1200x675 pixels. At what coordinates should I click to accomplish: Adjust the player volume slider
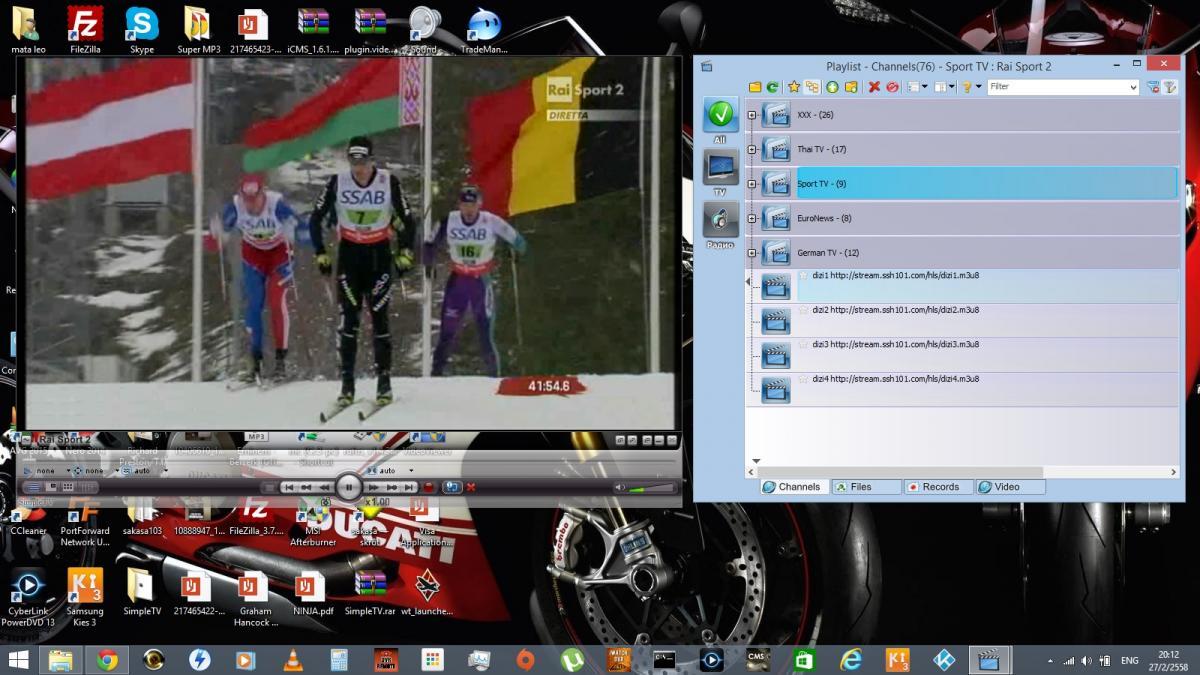651,488
